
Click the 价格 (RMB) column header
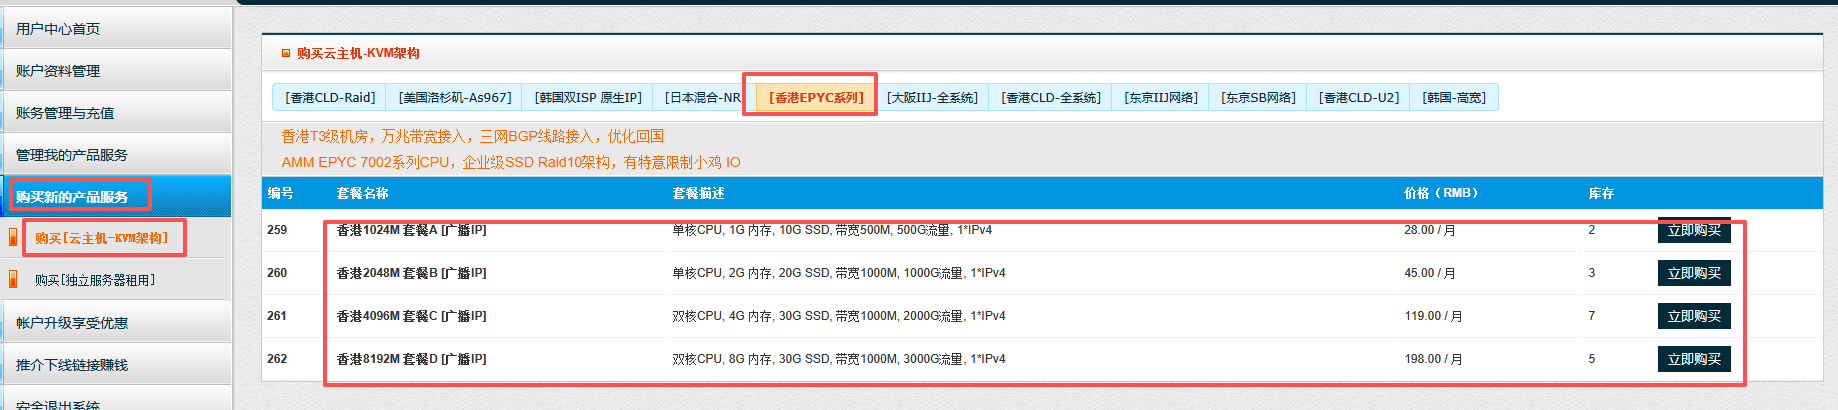click(1441, 193)
